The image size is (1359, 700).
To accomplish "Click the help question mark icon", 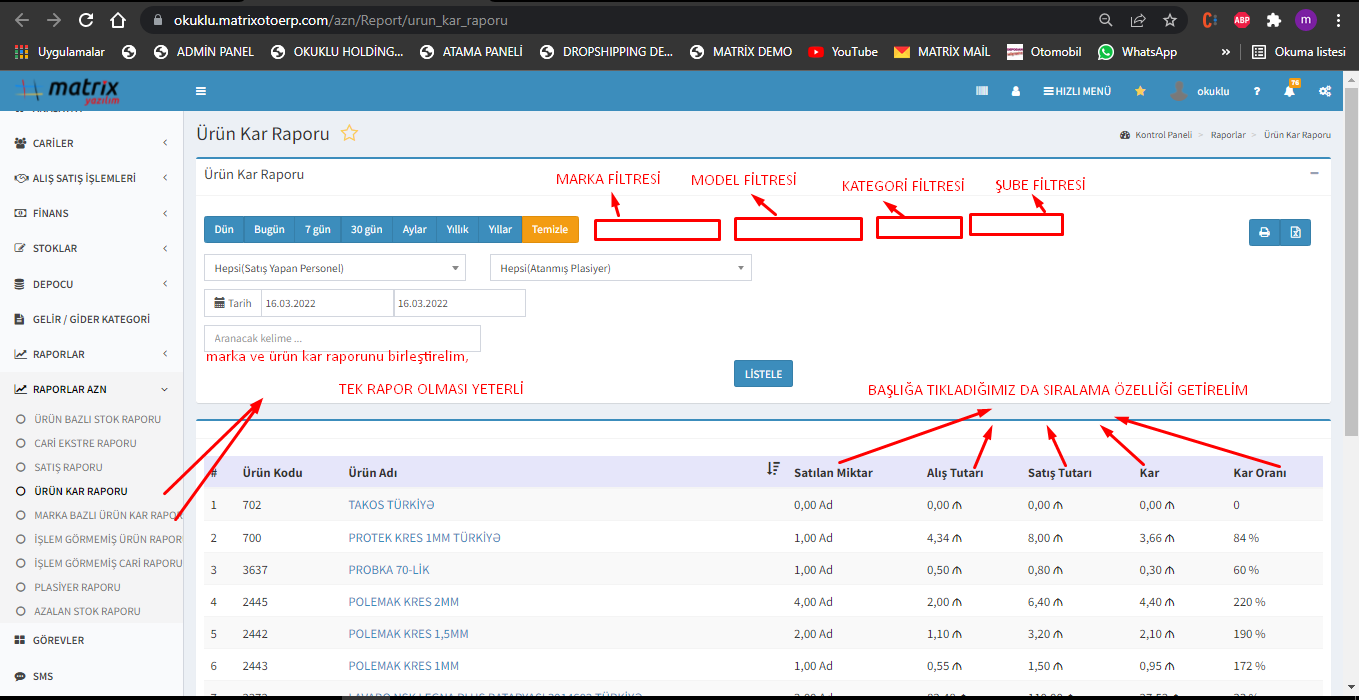I will tap(1257, 91).
